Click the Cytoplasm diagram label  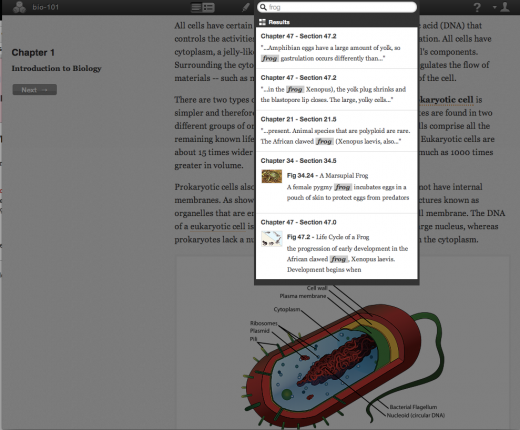tap(287, 309)
